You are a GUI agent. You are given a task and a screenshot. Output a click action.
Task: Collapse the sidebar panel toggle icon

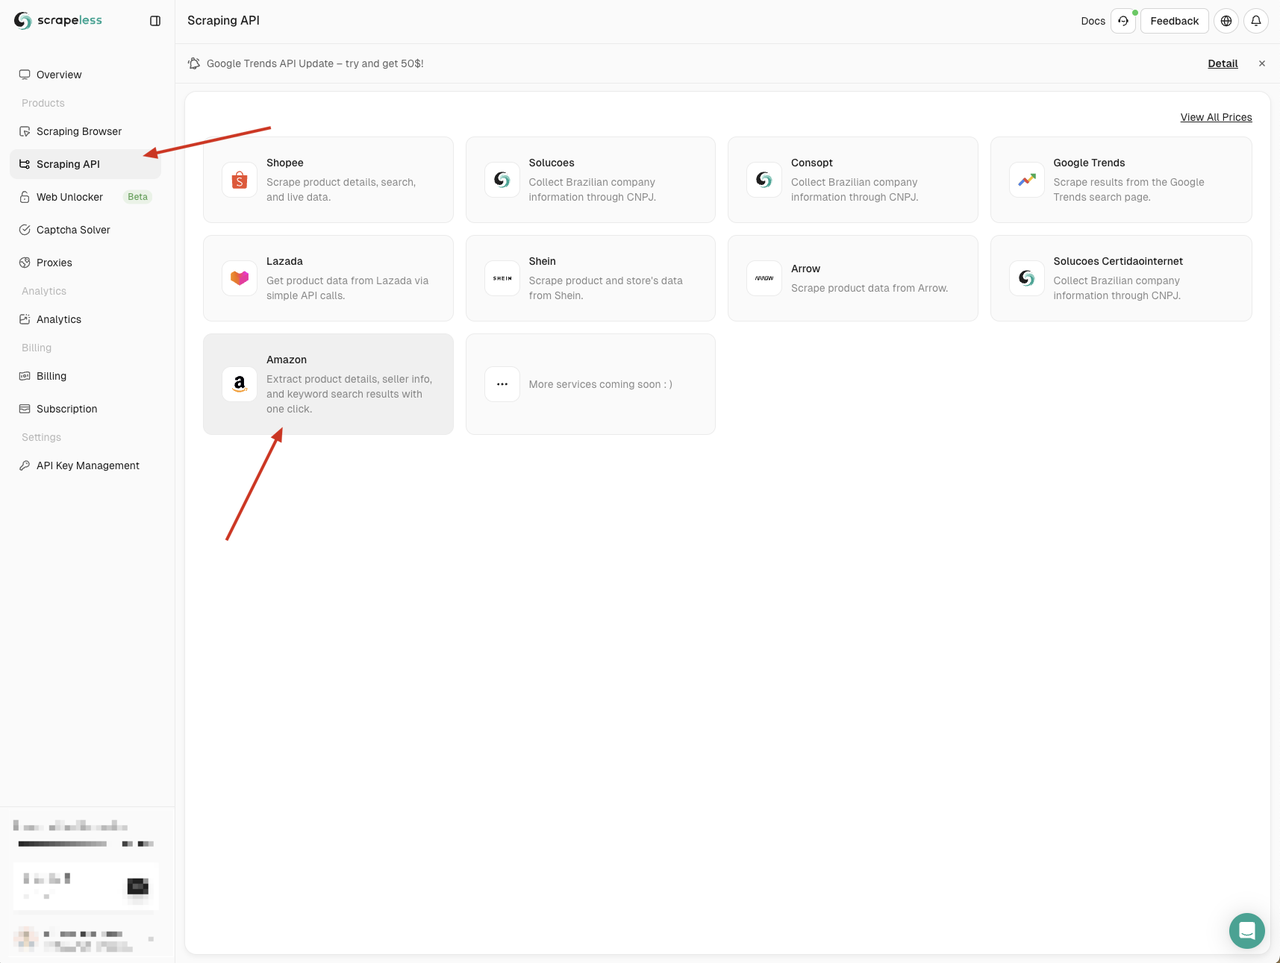click(155, 21)
